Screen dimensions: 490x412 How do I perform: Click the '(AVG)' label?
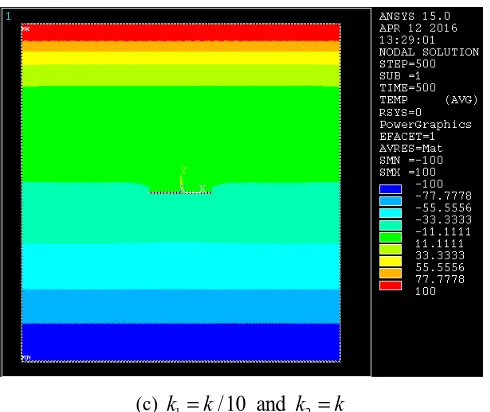click(x=461, y=100)
